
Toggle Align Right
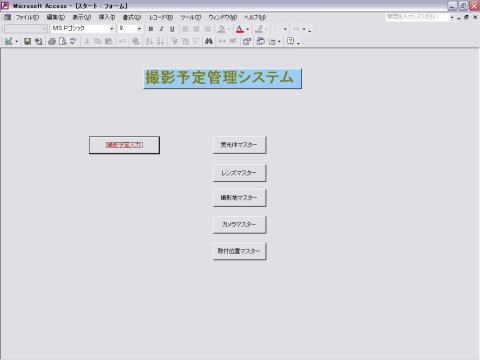click(x=207, y=29)
